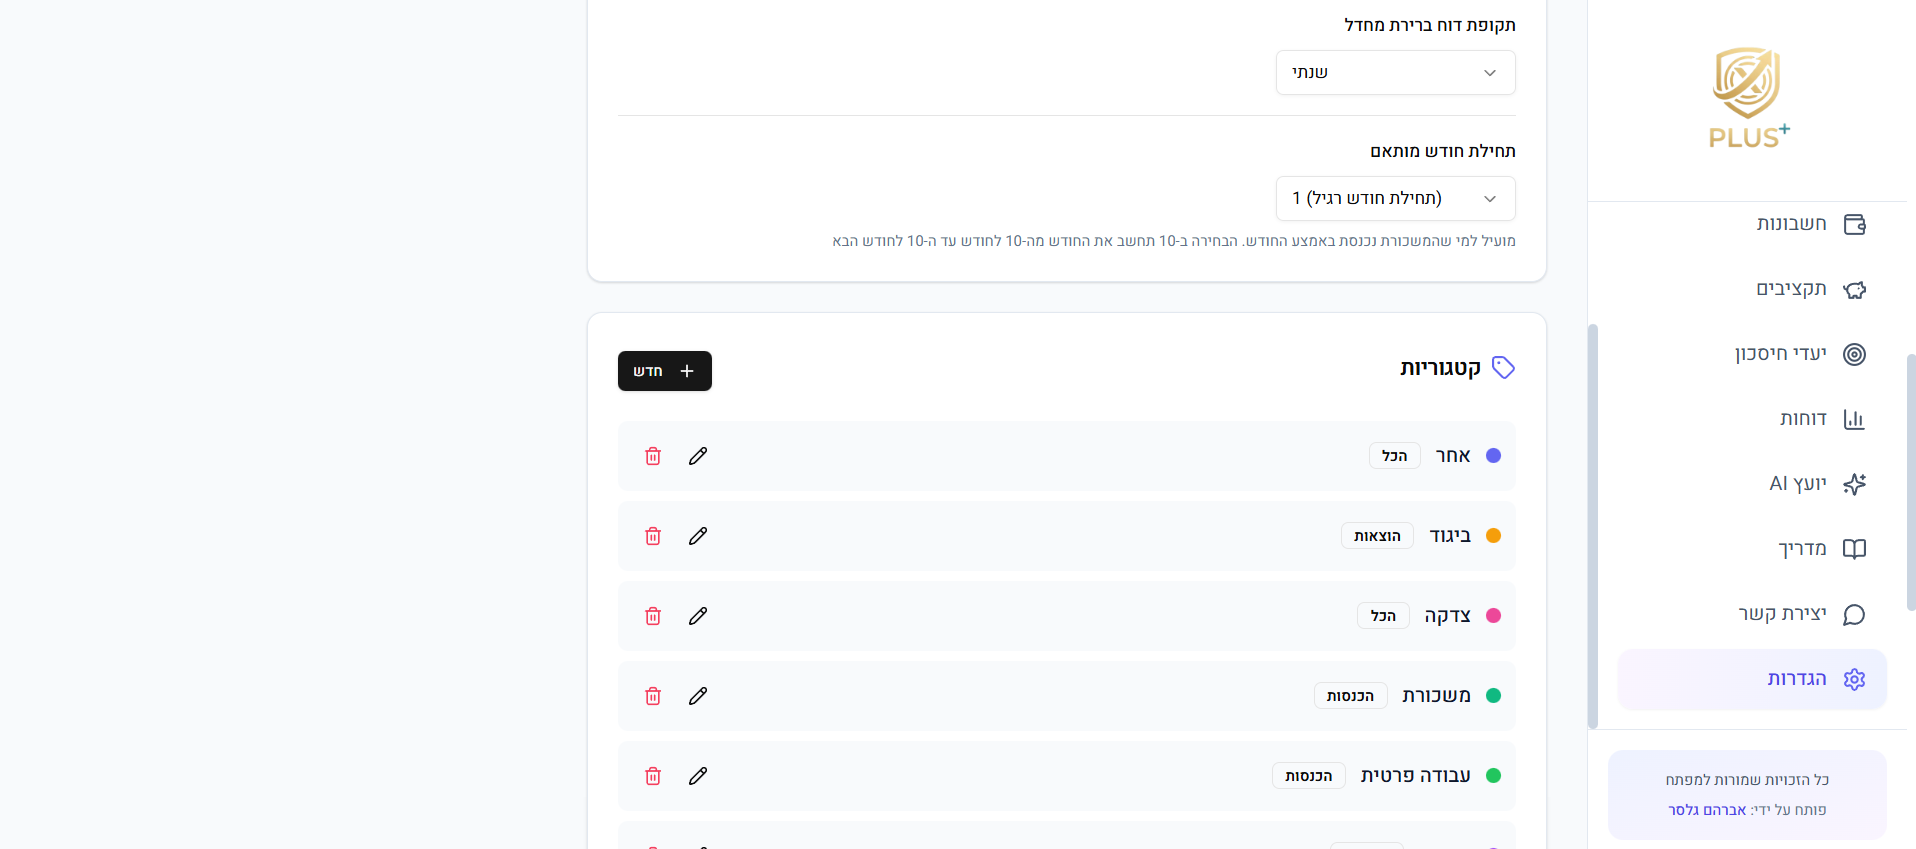Open יעדי חיסכון savings goals page
1916x849 pixels.
tap(1799, 354)
